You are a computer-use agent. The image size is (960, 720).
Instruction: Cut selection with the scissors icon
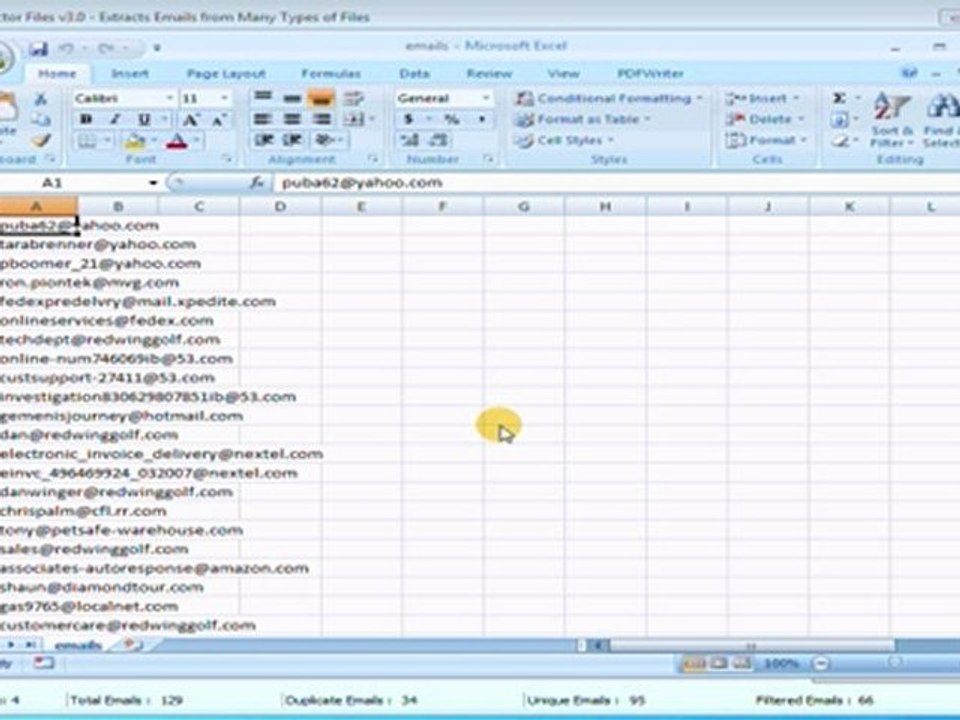[x=40, y=99]
